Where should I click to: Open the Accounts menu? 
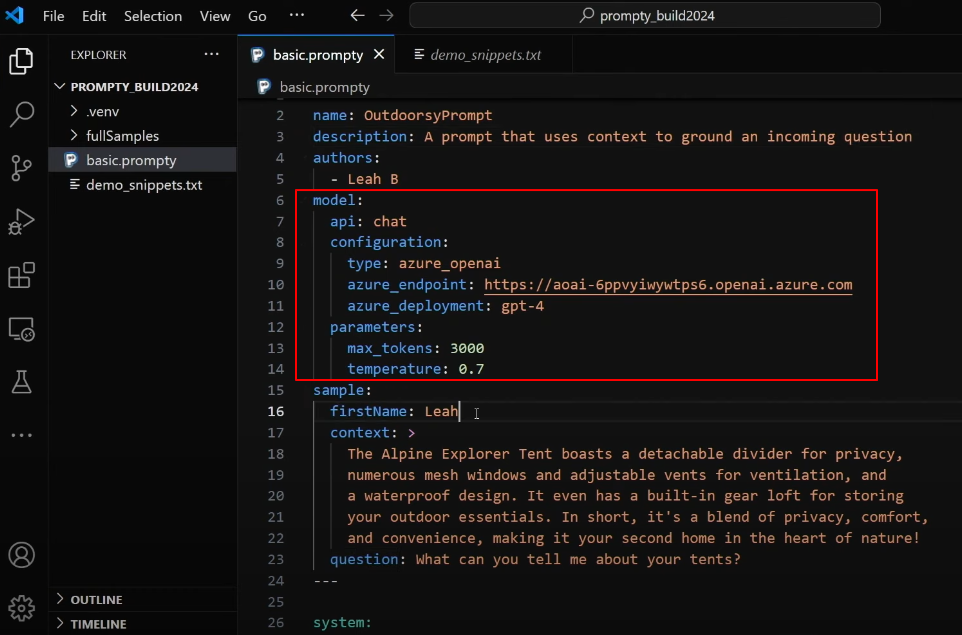pos(21,555)
